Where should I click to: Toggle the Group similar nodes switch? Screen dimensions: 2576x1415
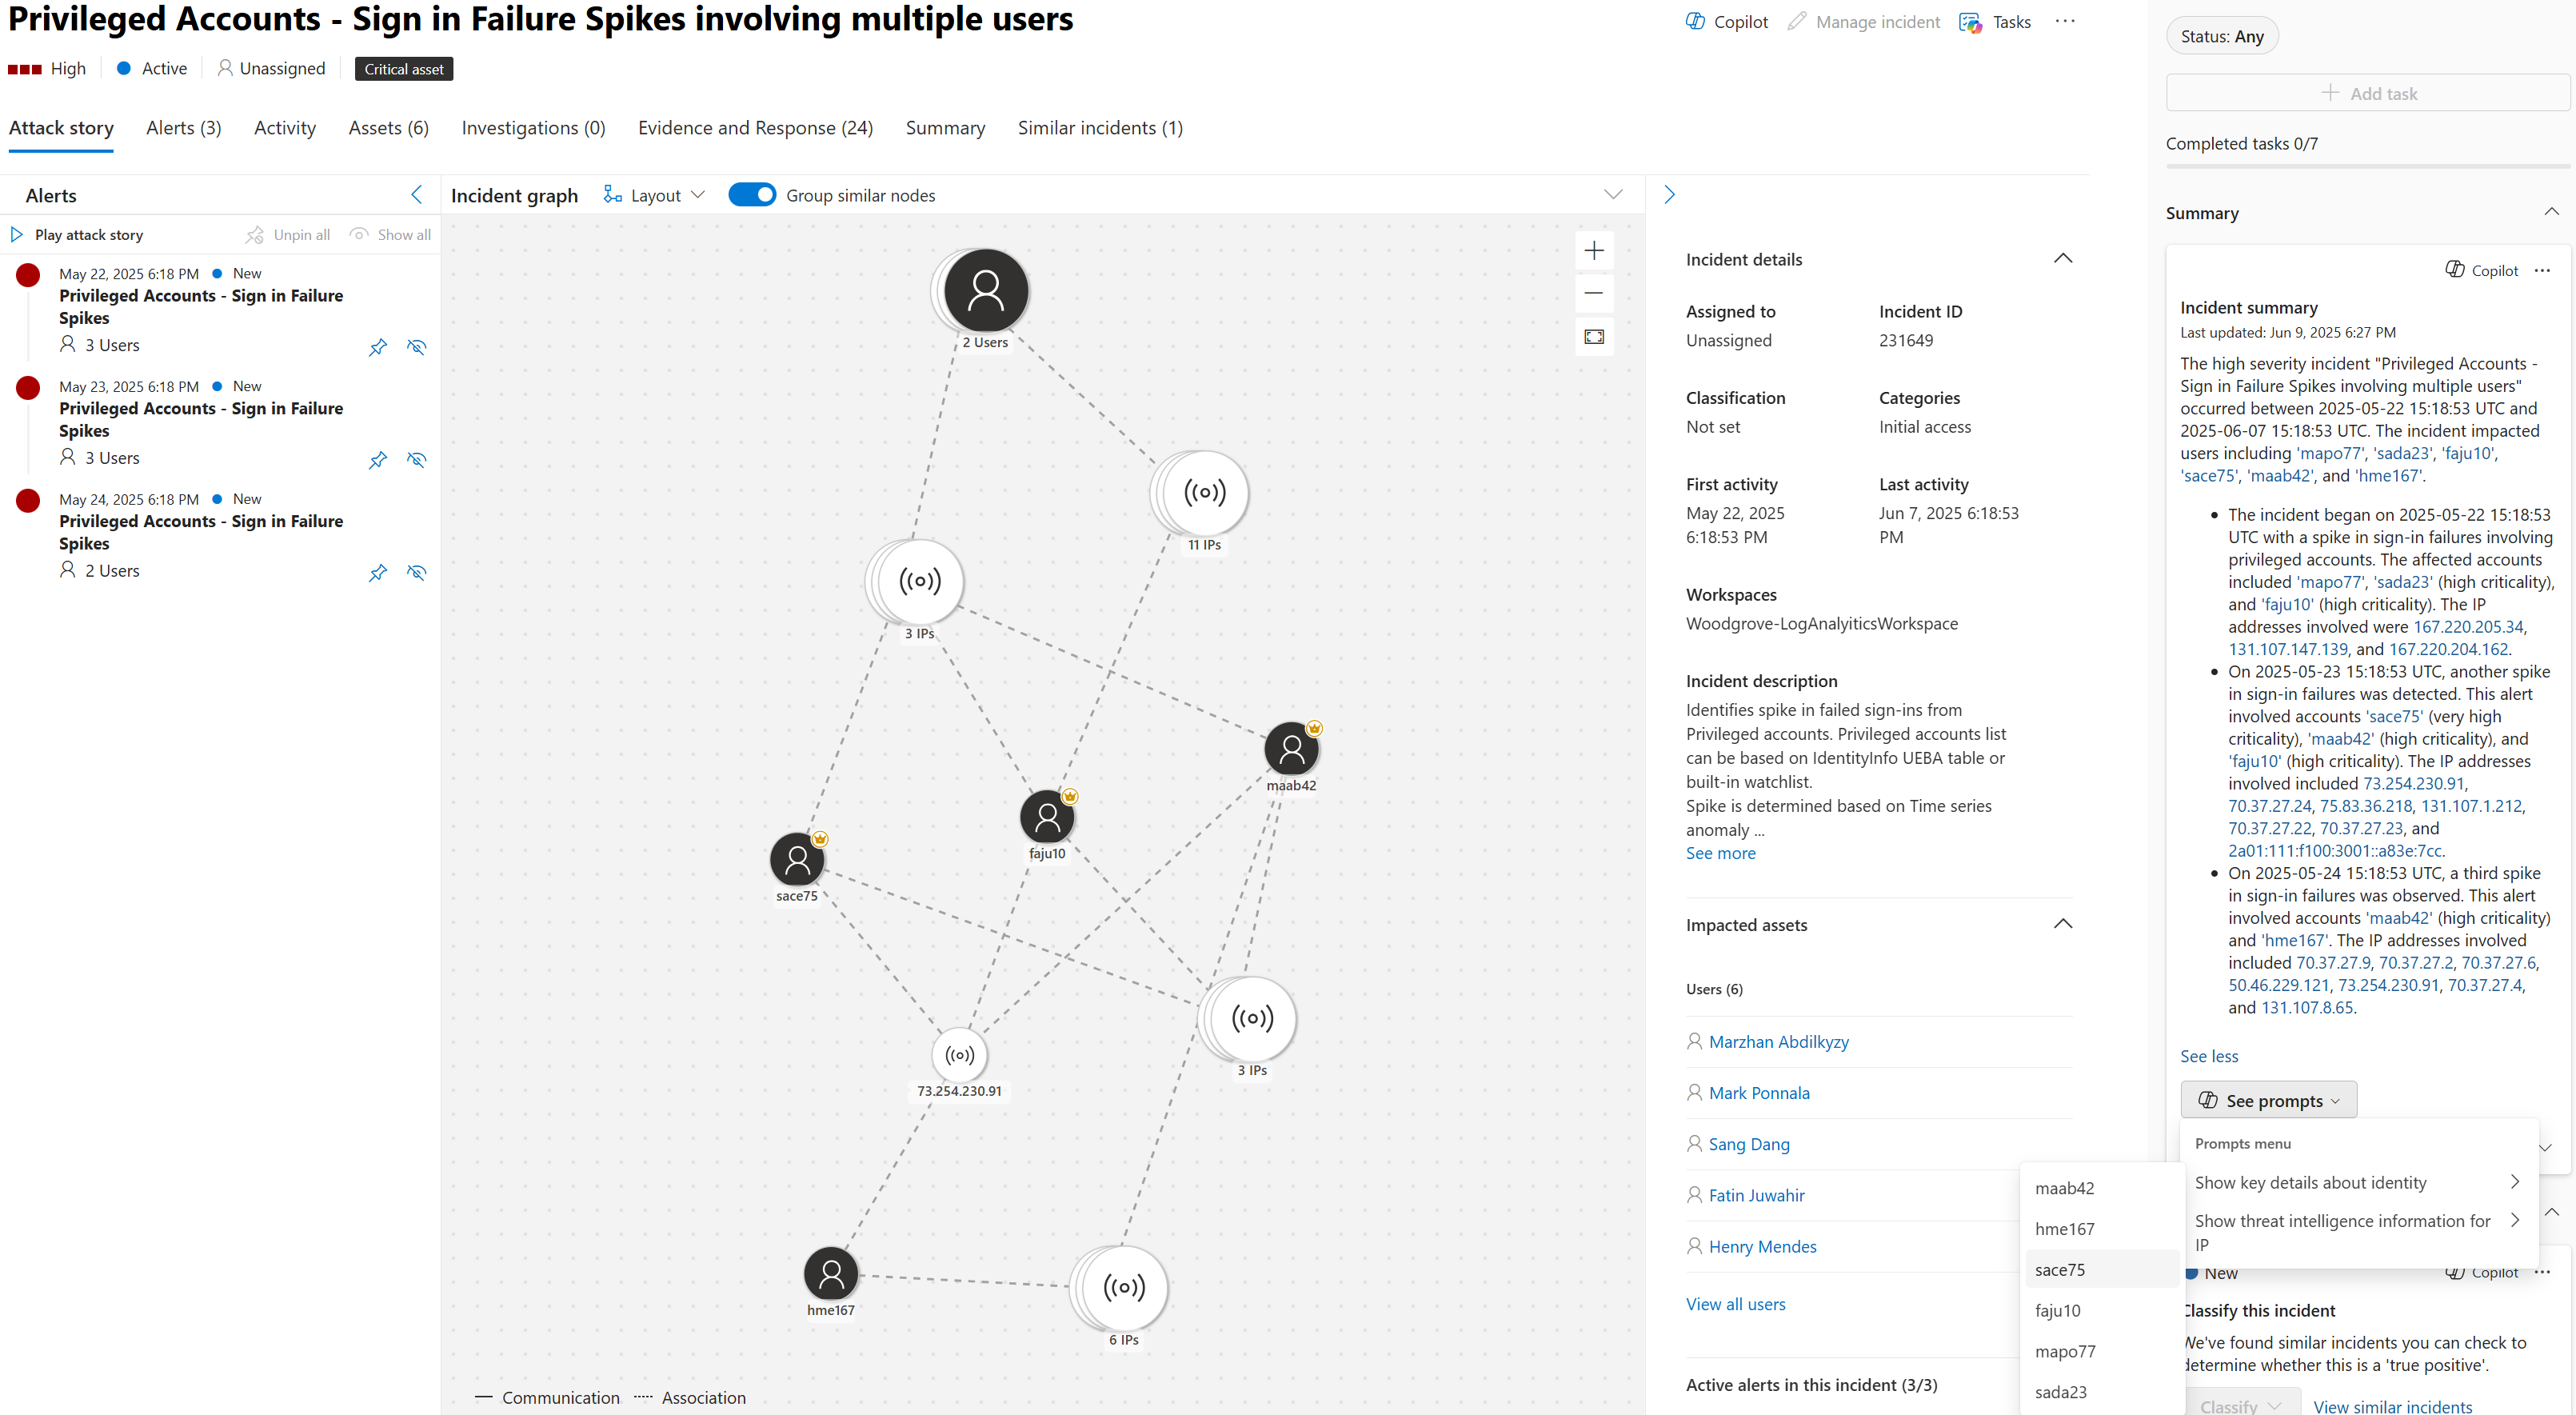tap(752, 195)
